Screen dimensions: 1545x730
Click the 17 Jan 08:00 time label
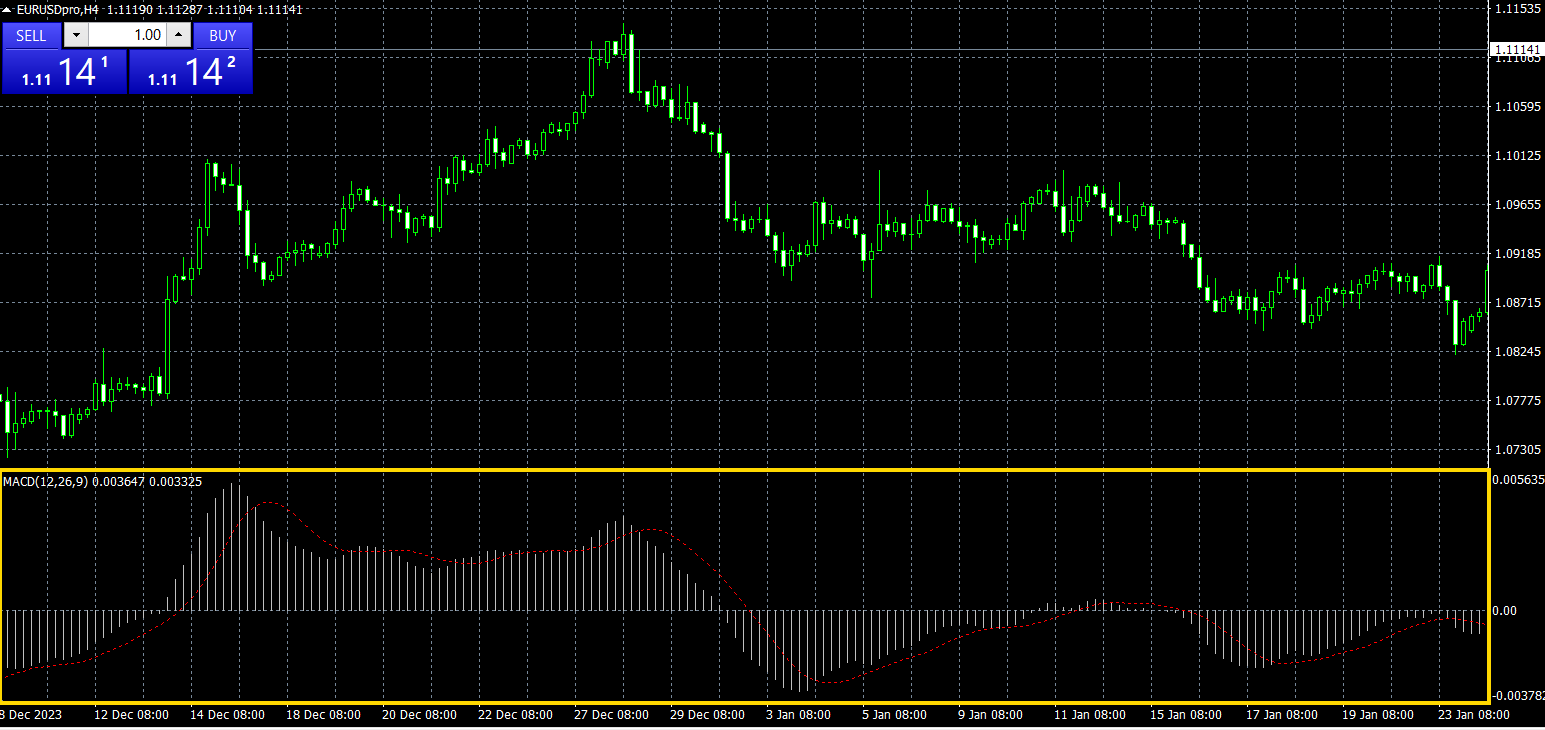[1281, 715]
